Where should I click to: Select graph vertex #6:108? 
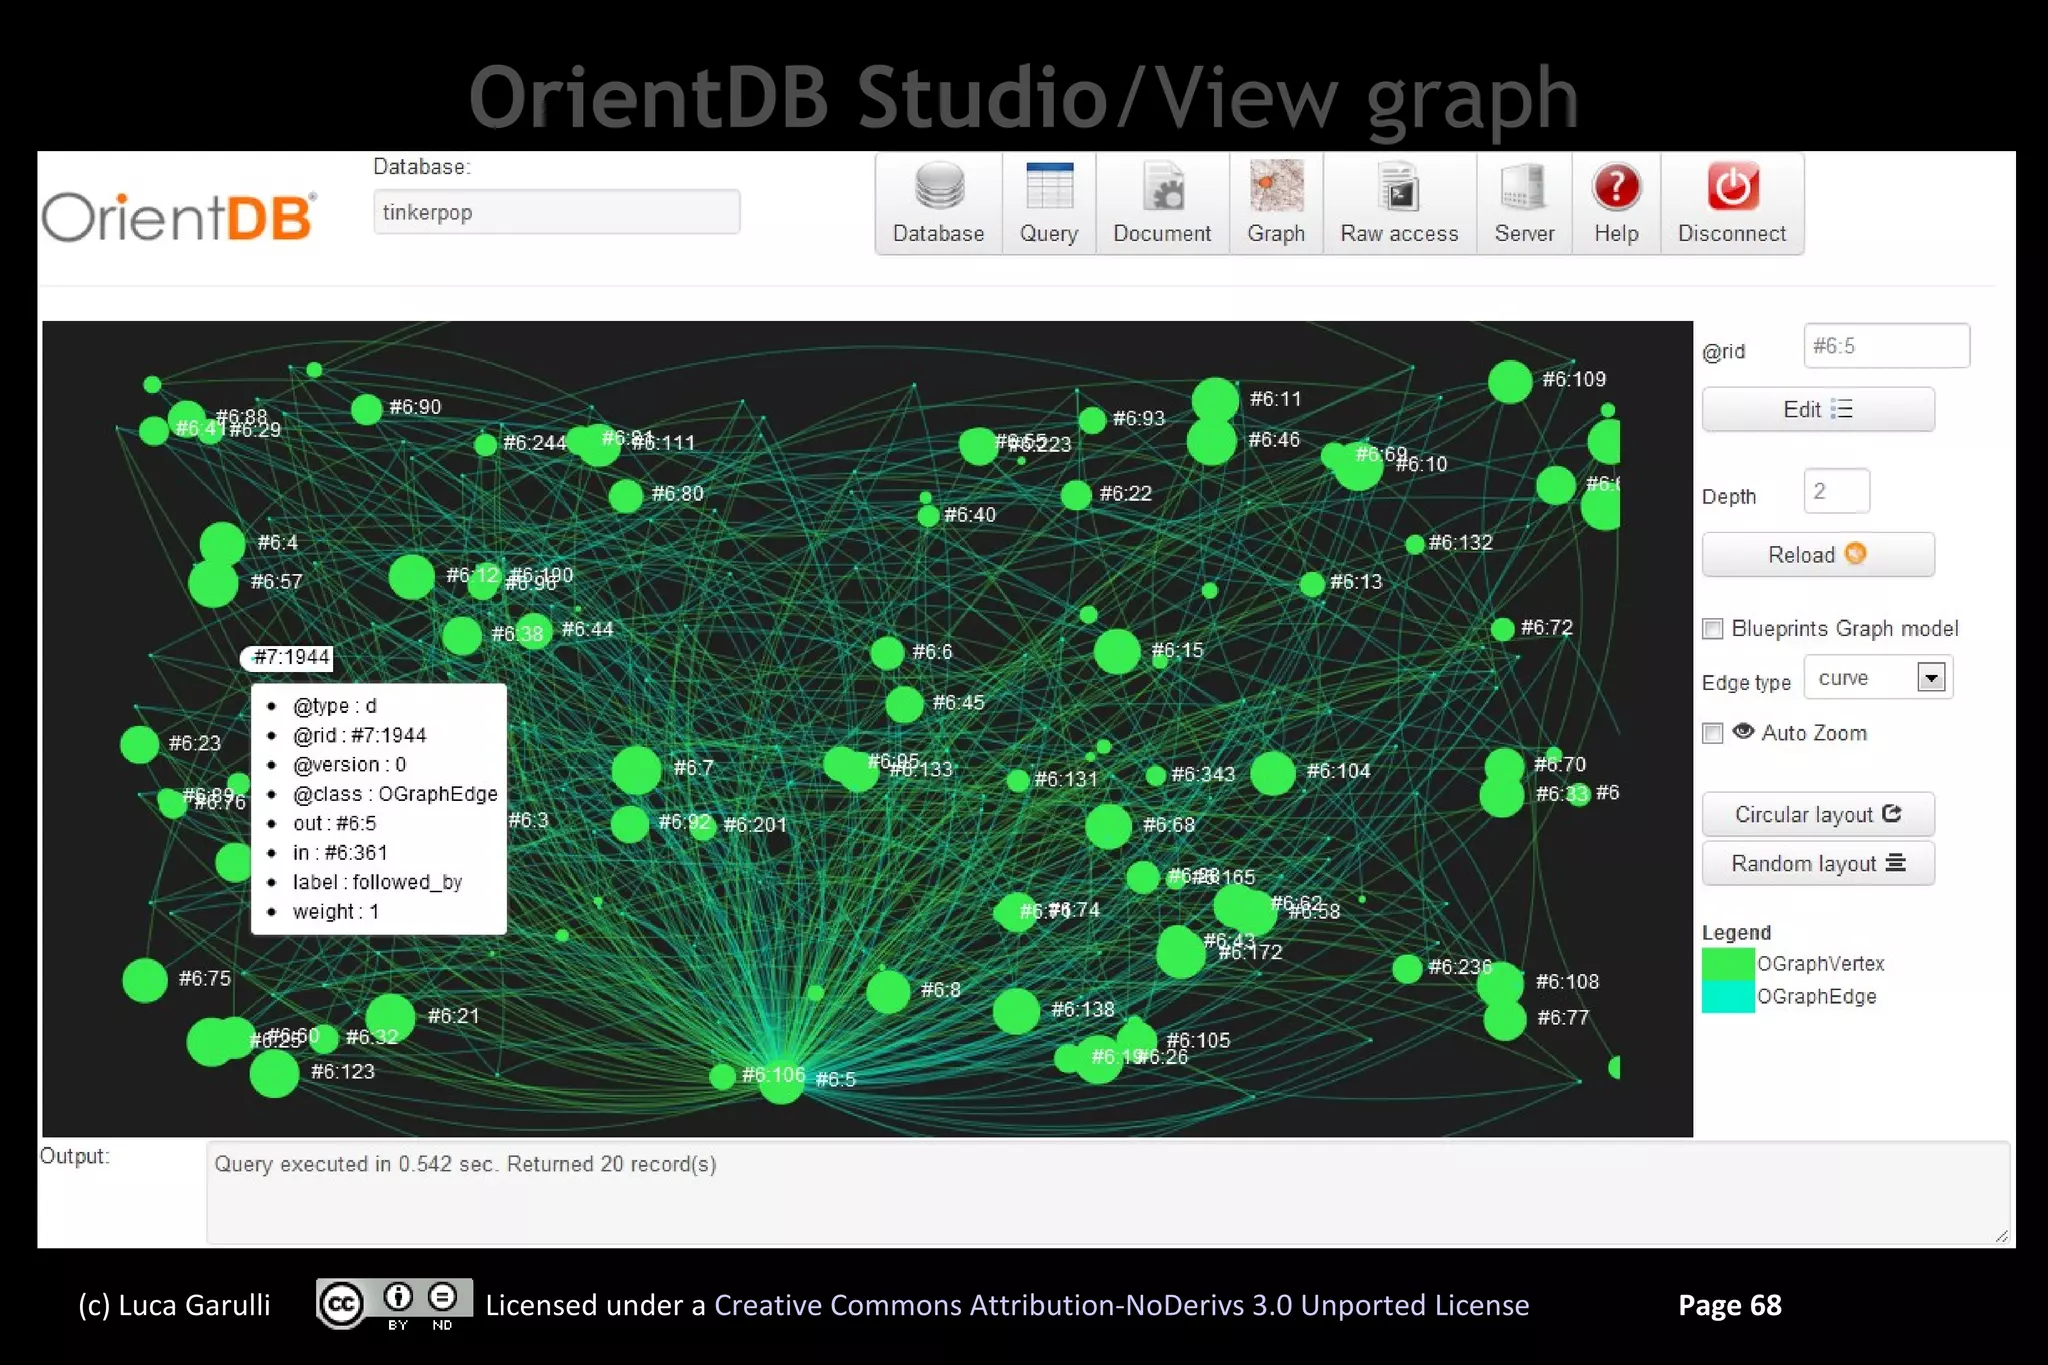(1500, 983)
